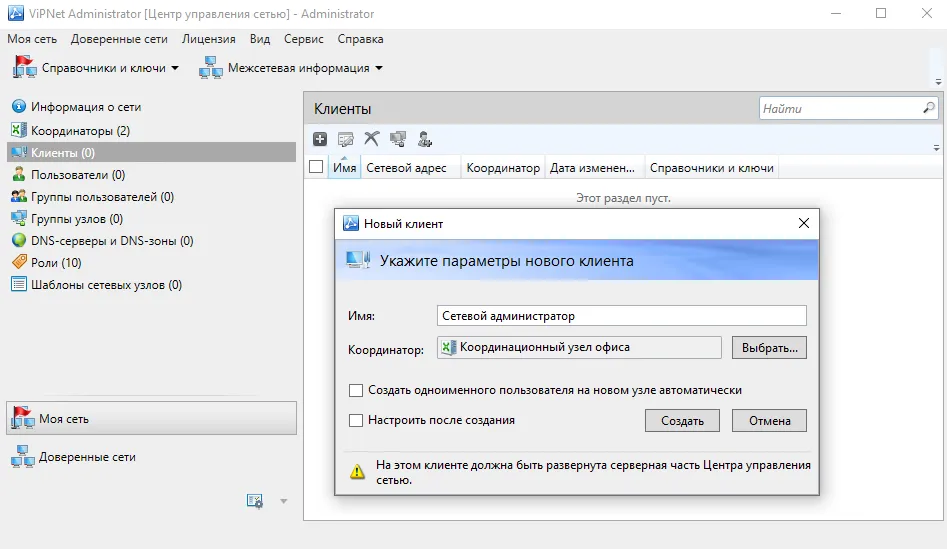The width and height of the screenshot is (947, 549).
Task: Open the Сервис menu
Action: pos(304,39)
